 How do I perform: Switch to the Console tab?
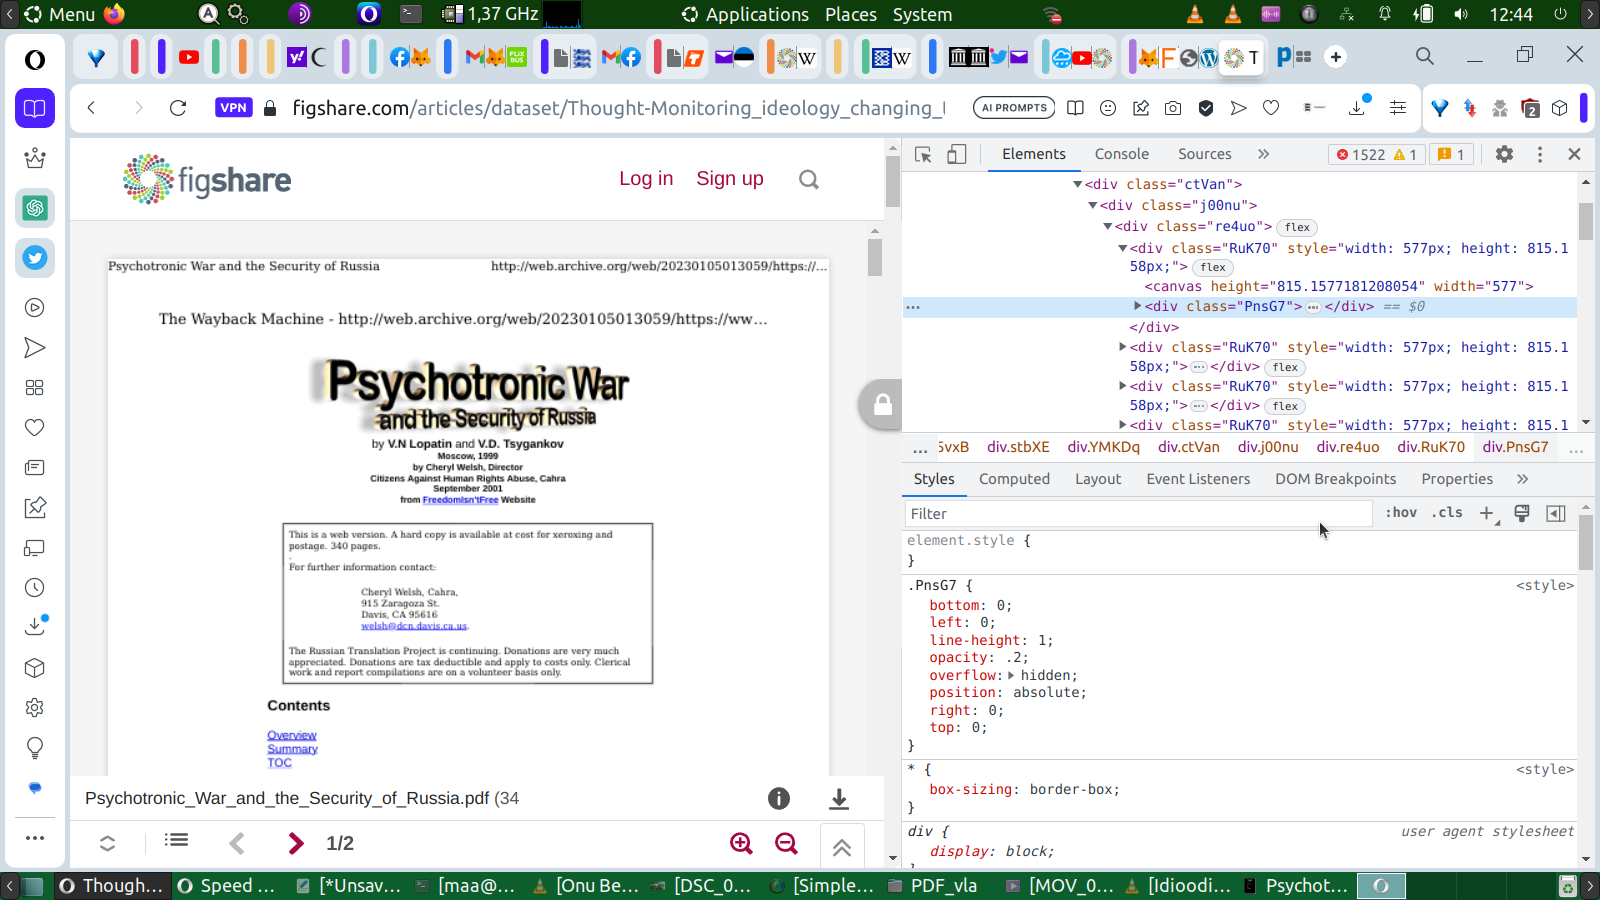[x=1121, y=154]
